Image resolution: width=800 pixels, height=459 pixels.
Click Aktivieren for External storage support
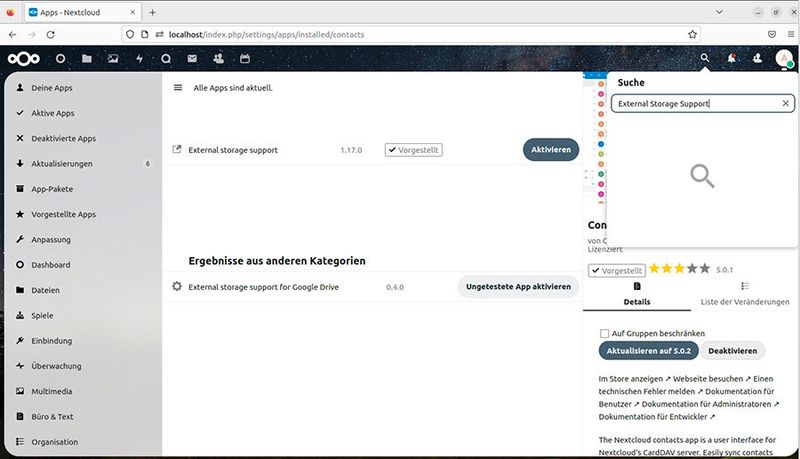click(551, 149)
